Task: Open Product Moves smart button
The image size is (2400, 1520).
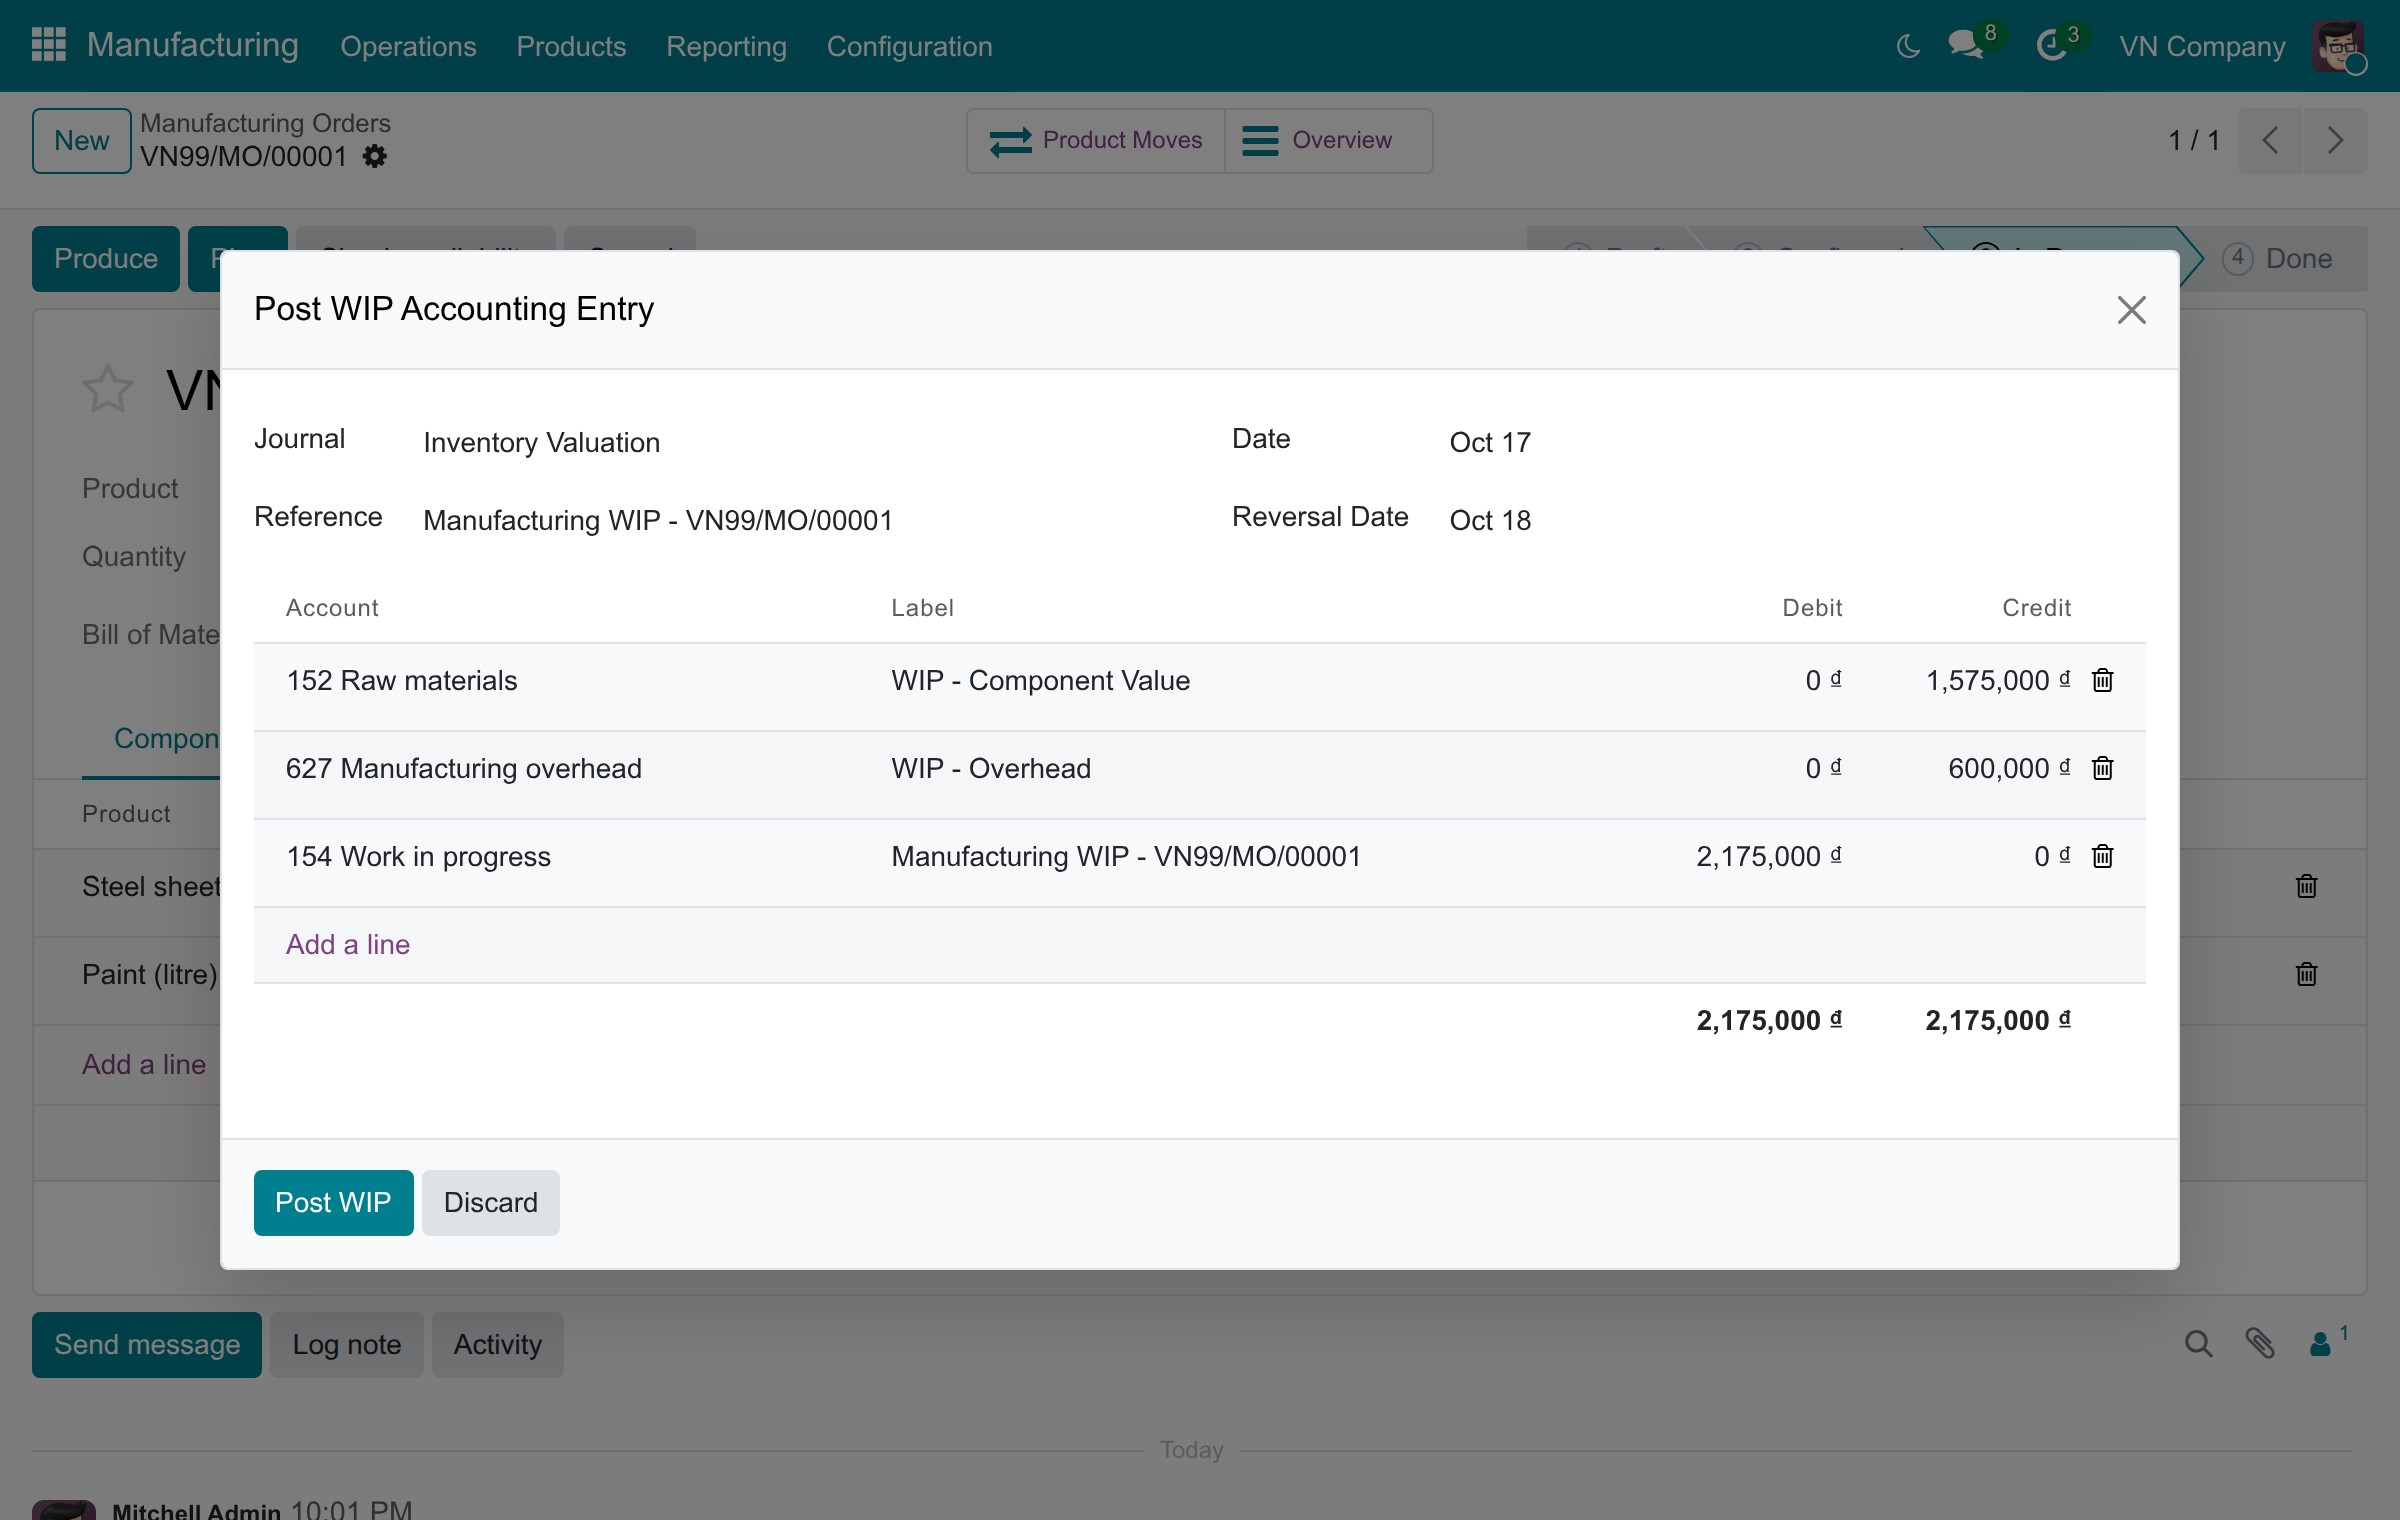Action: tap(1096, 140)
